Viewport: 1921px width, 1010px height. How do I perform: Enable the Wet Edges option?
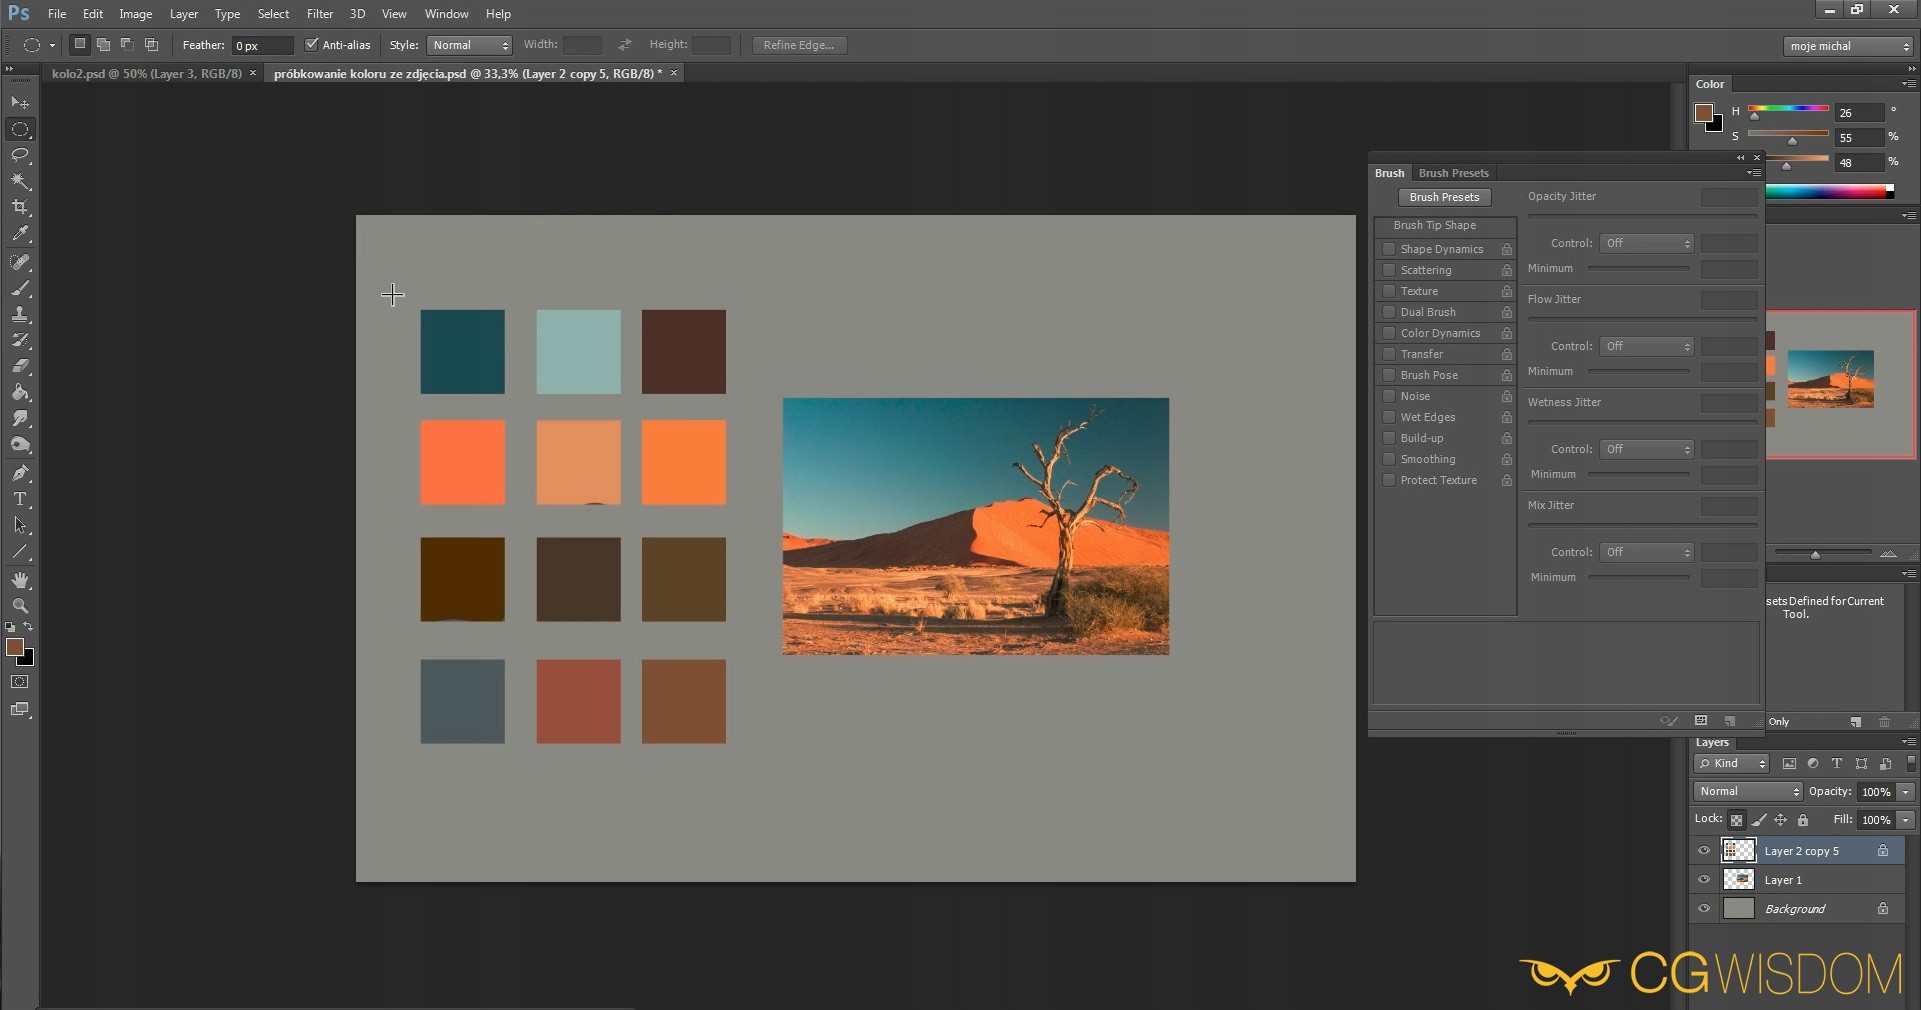pyautogui.click(x=1389, y=417)
